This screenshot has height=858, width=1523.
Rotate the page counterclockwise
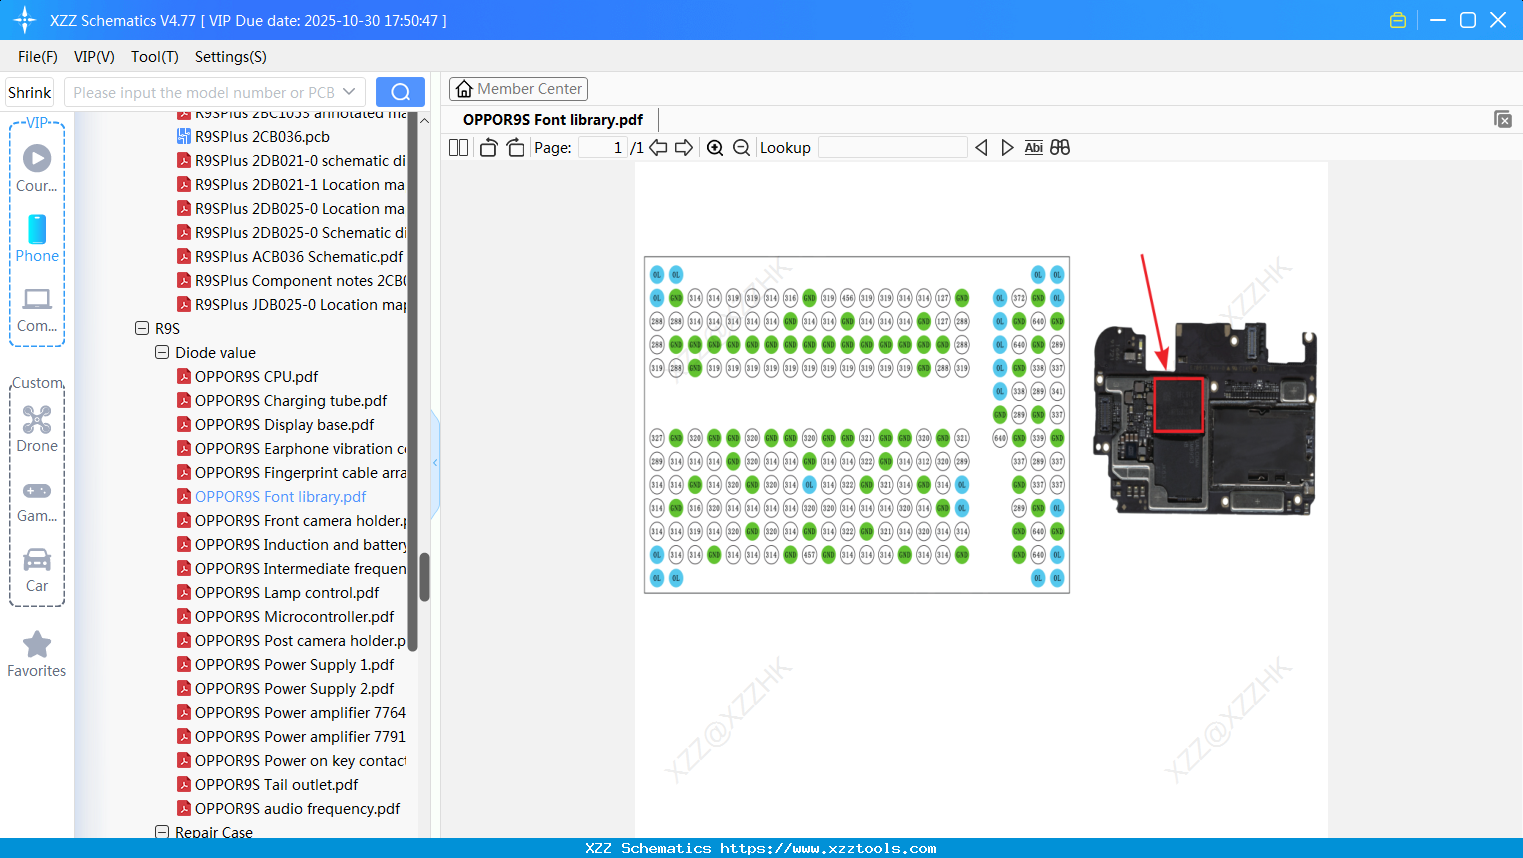pyautogui.click(x=488, y=148)
